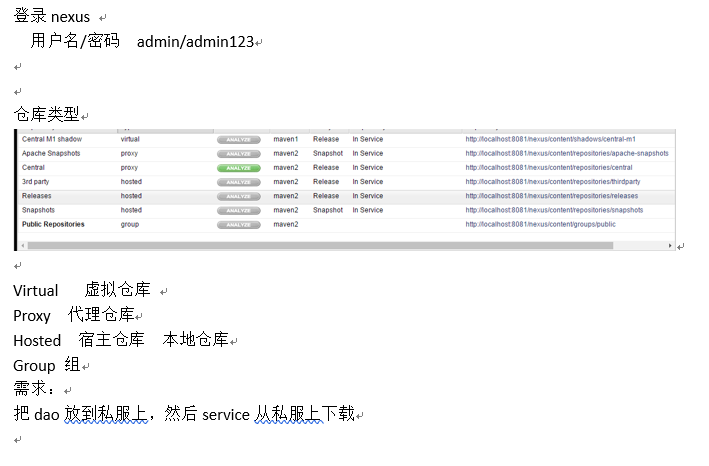
Task: Click ANALYZE button in Snapshots row
Action: 239,211
